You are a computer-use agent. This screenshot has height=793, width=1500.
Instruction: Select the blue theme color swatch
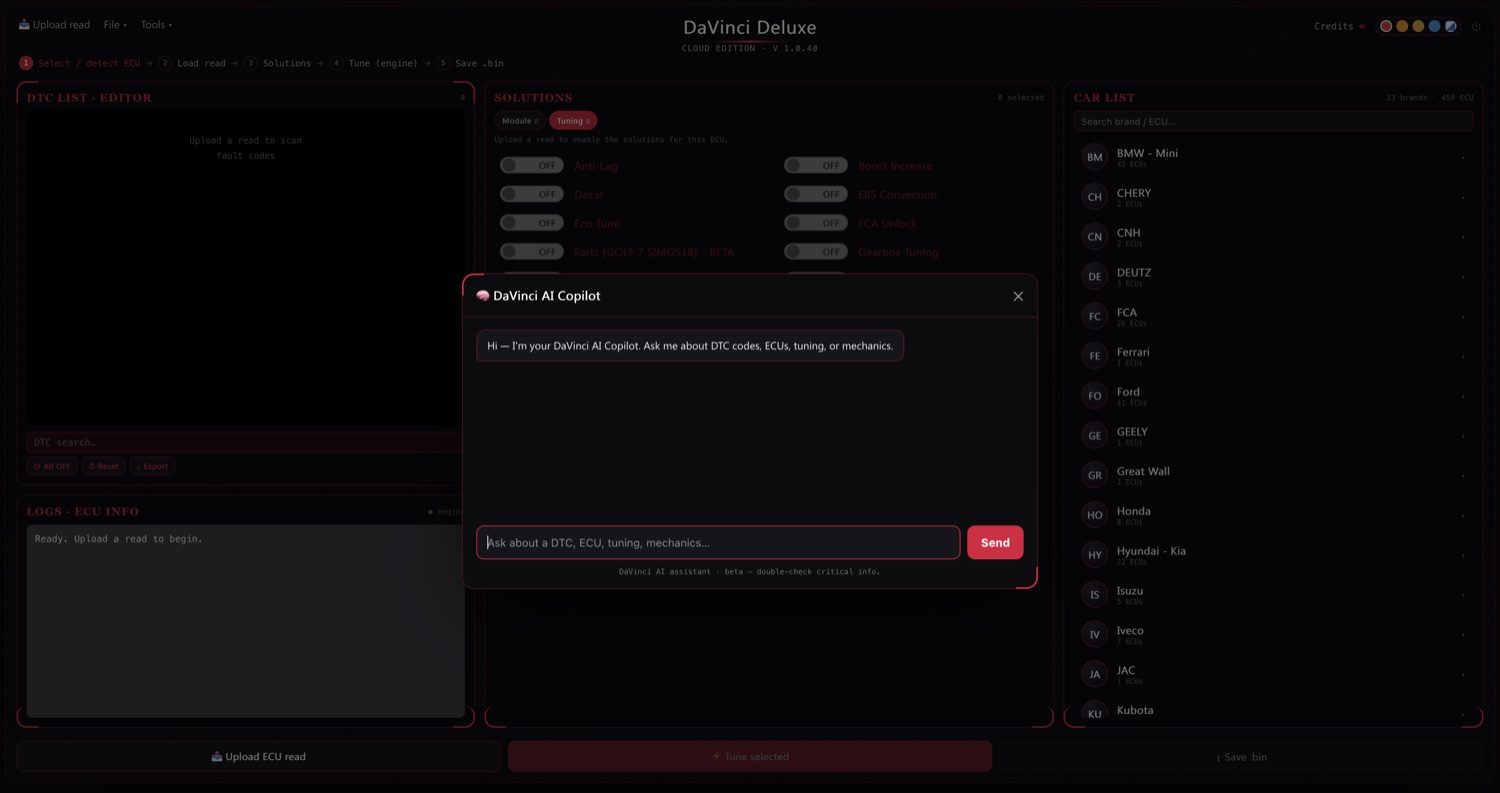click(x=1434, y=26)
